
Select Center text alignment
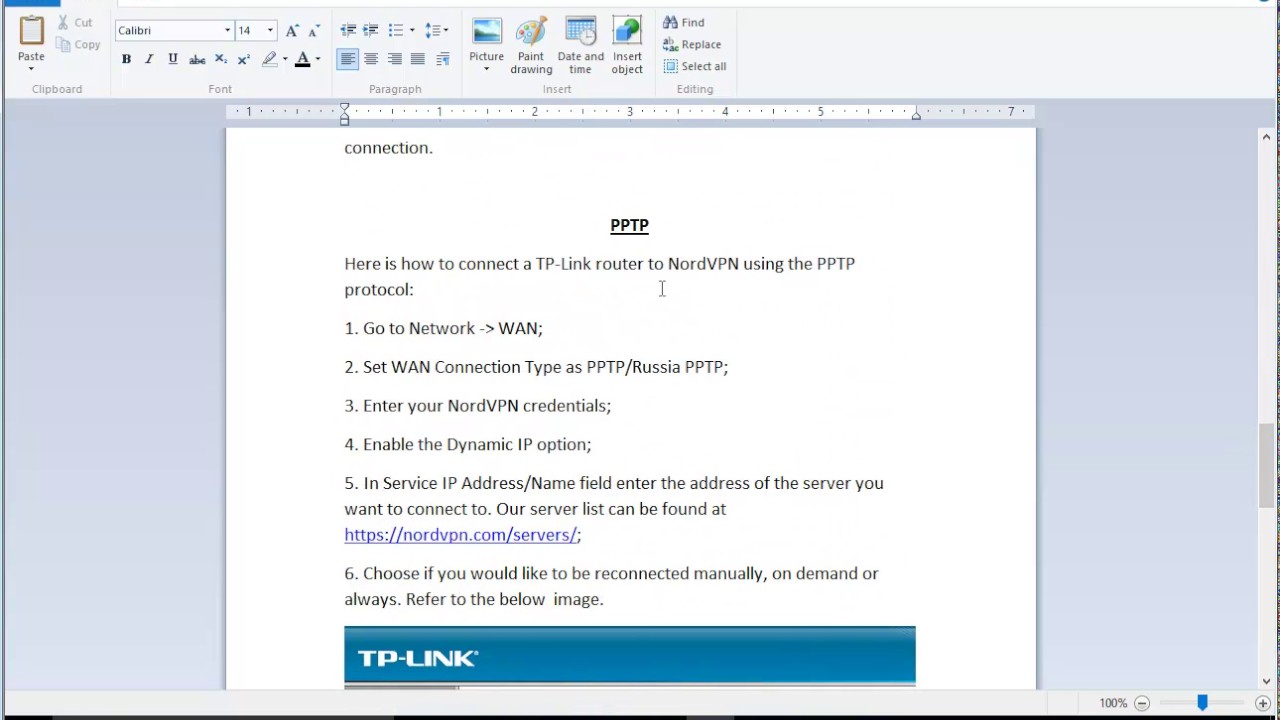[371, 59]
